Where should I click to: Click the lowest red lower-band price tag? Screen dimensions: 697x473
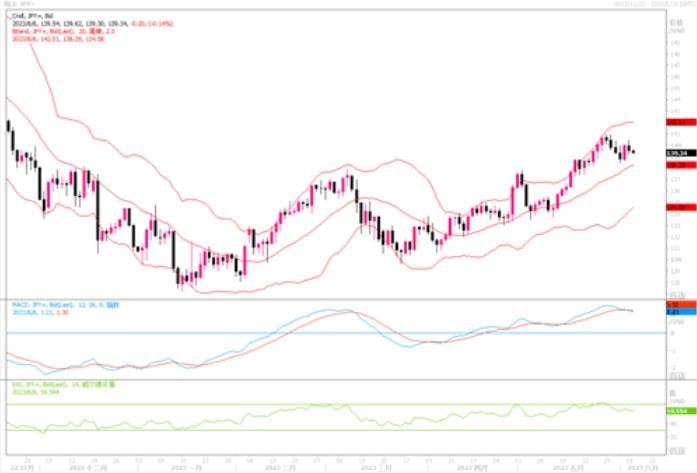point(674,207)
